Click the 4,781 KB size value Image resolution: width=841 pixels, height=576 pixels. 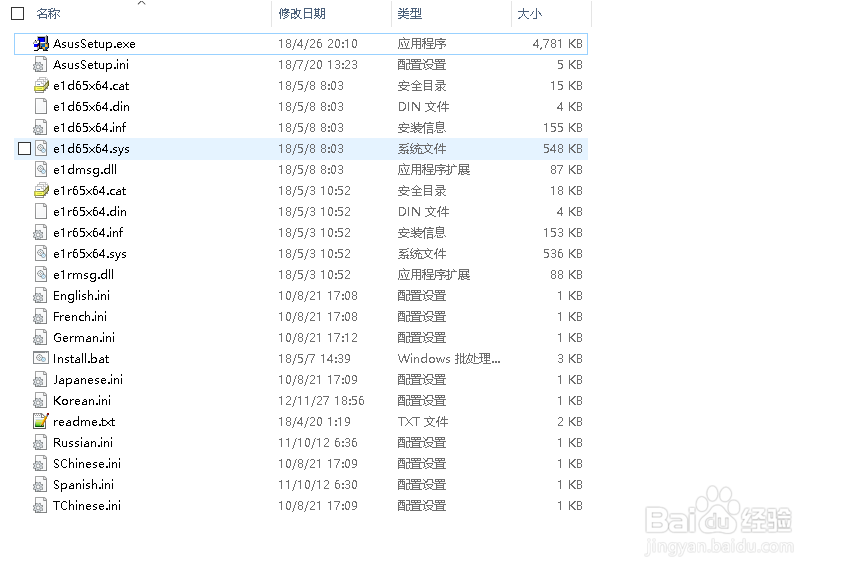[x=557, y=43]
